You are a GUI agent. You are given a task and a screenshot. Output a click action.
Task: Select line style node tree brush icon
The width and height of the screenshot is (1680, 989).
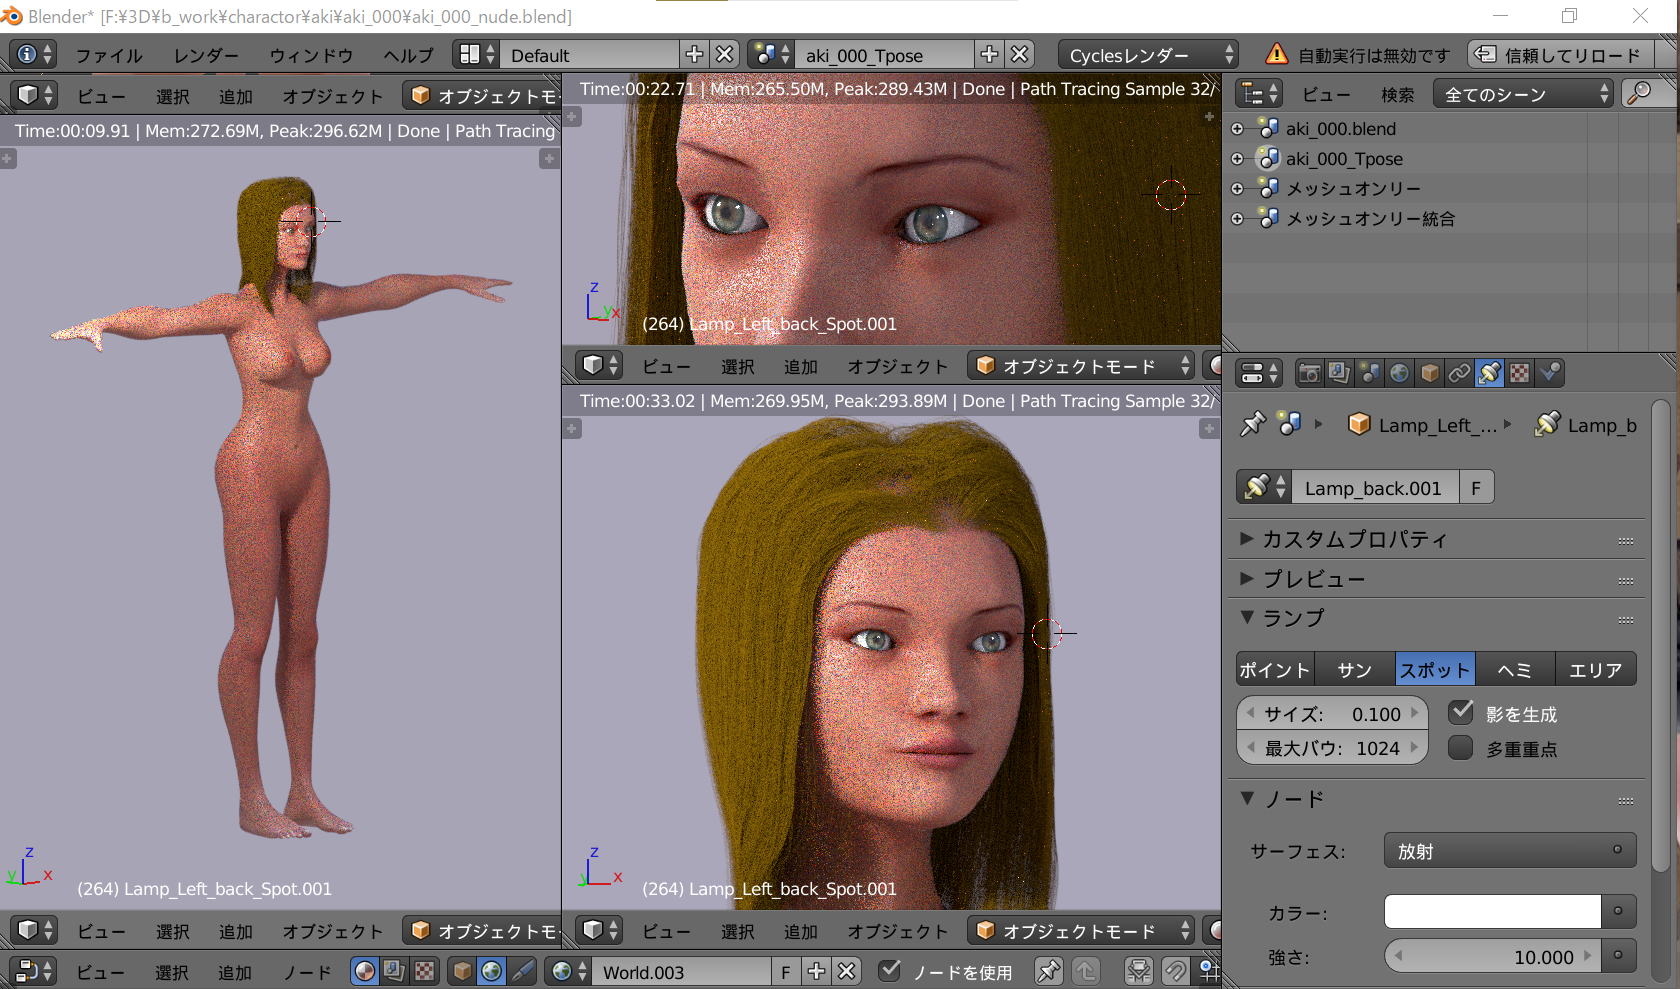click(x=522, y=971)
